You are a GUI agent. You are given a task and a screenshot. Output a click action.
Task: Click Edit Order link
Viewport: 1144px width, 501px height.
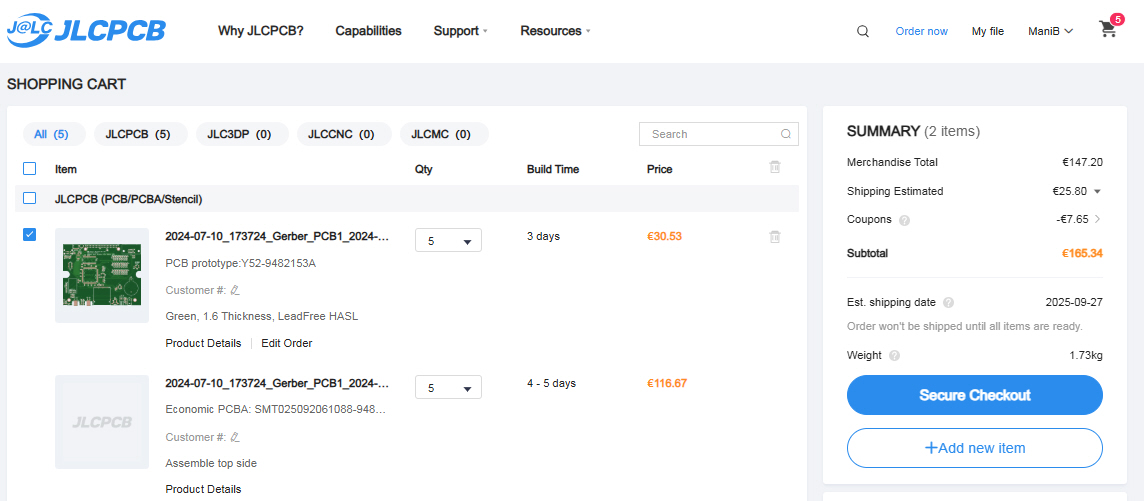pyautogui.click(x=287, y=343)
